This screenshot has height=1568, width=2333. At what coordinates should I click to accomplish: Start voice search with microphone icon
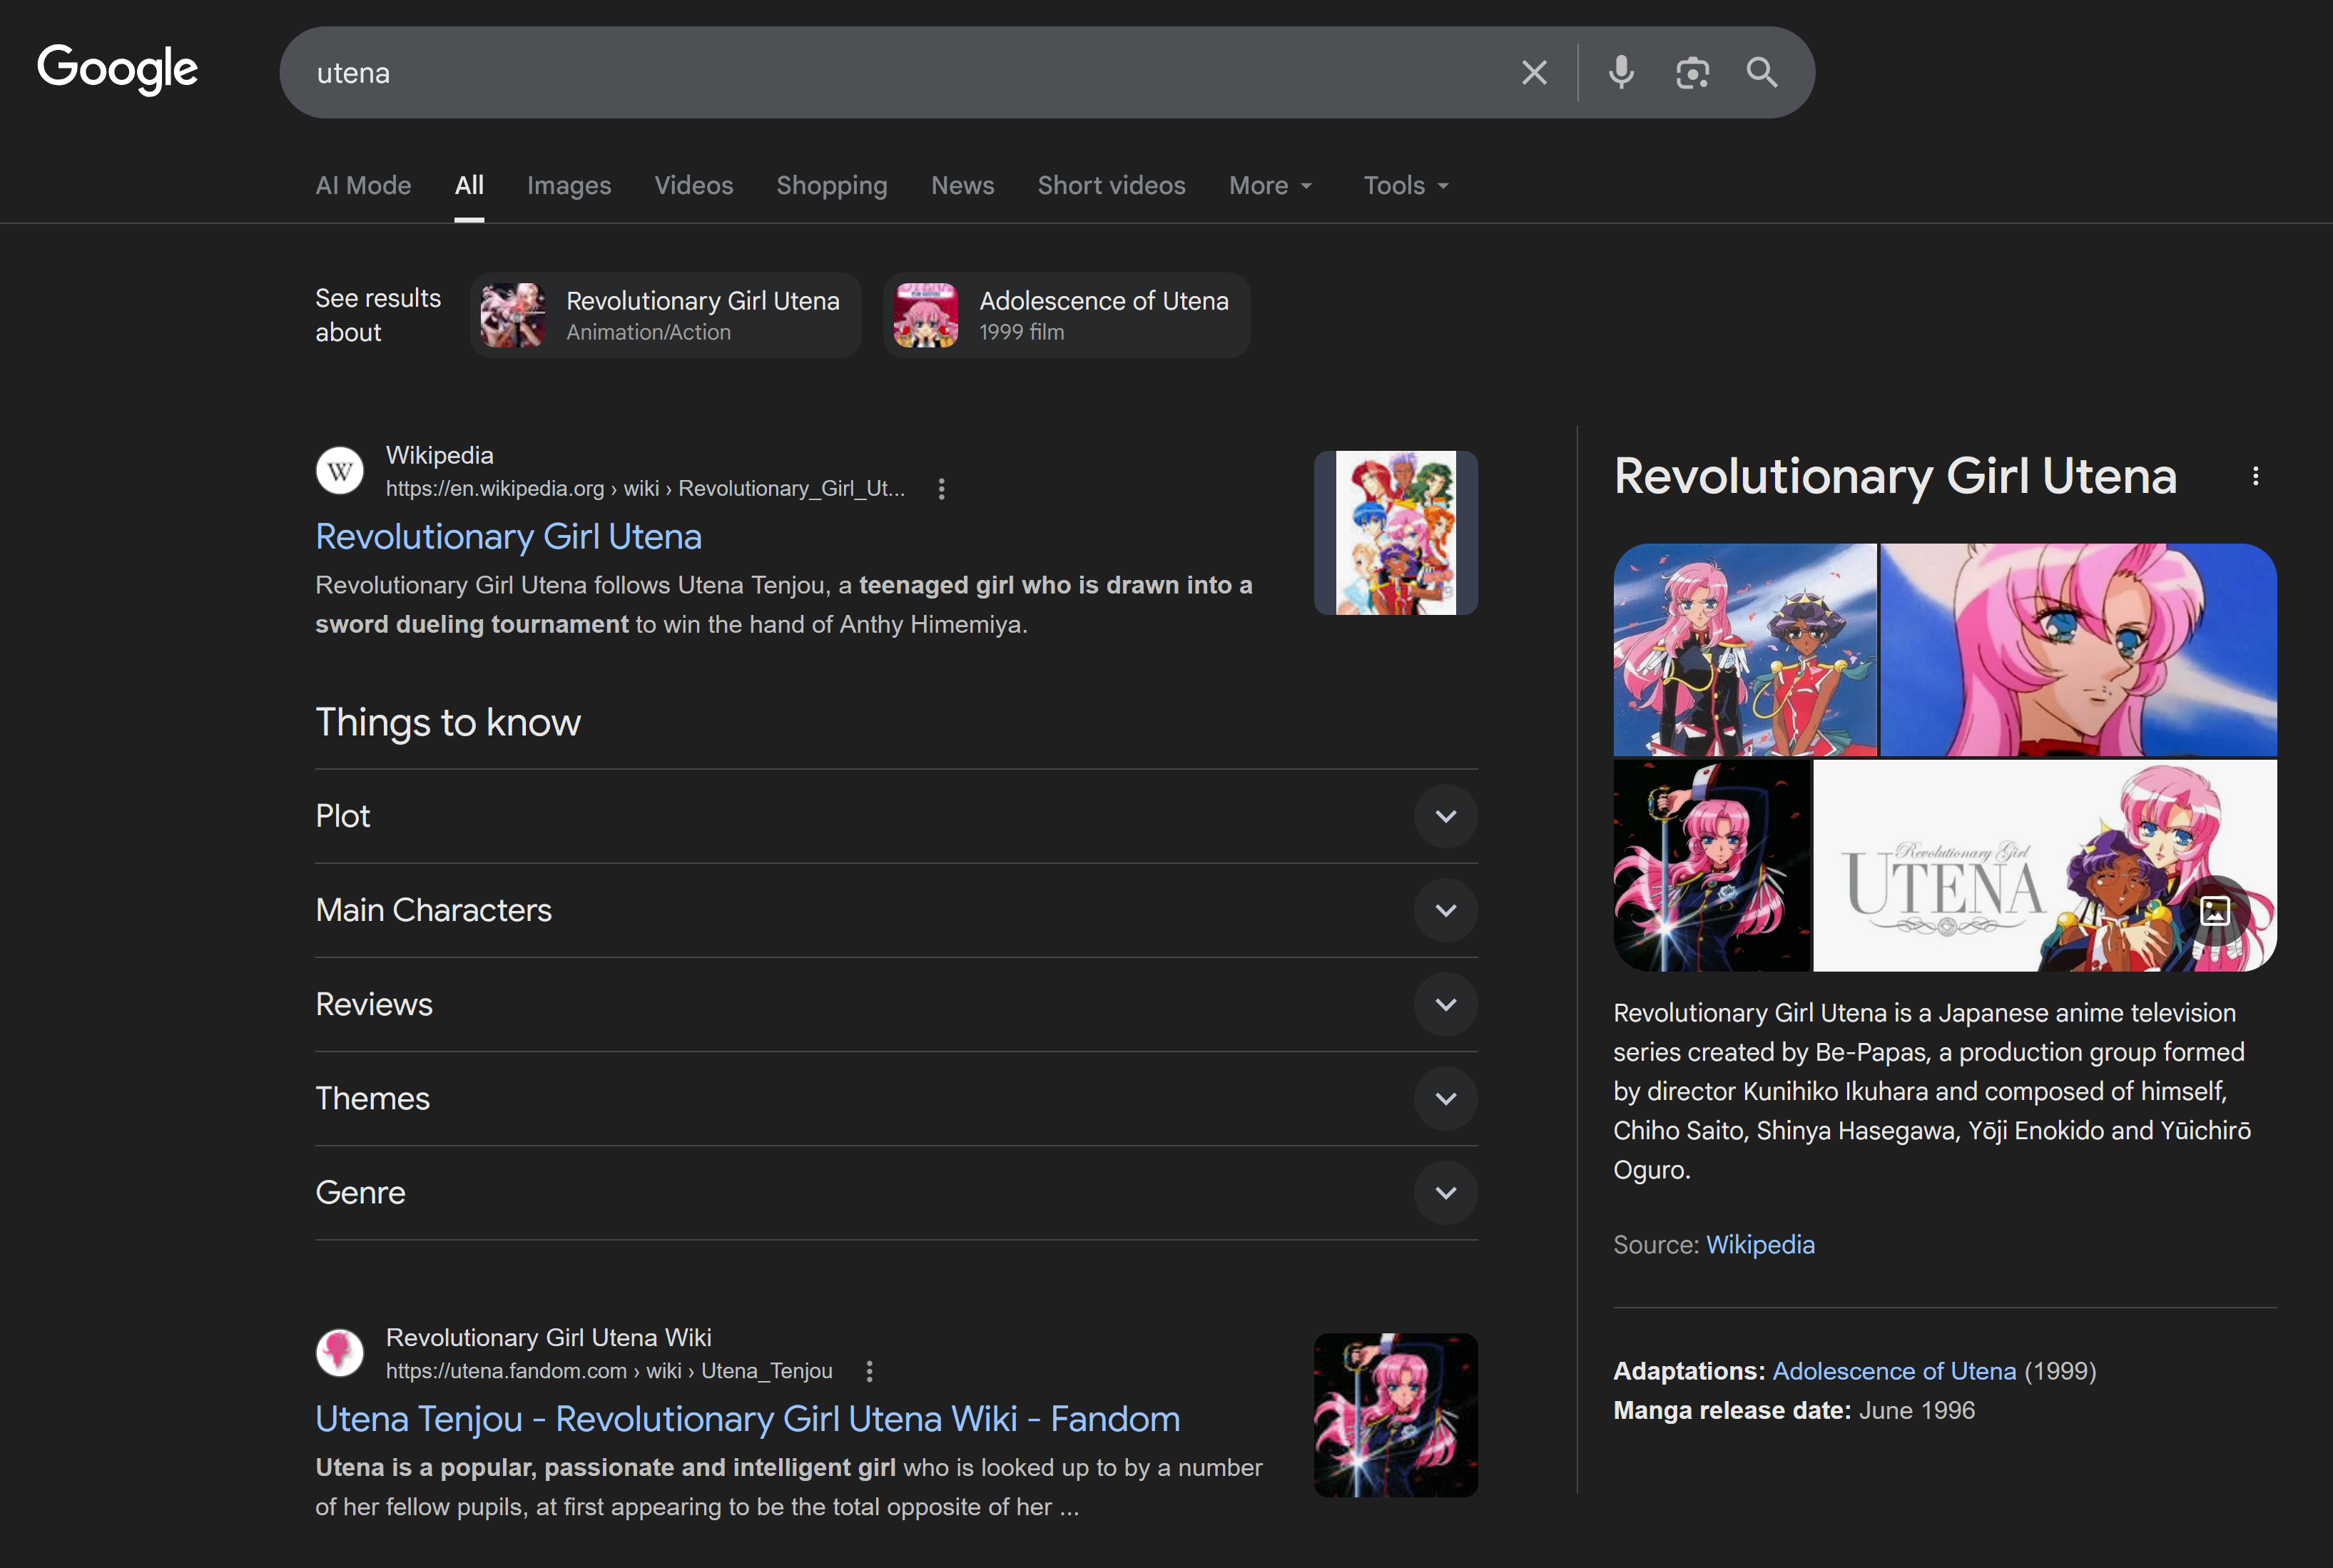click(x=1621, y=73)
